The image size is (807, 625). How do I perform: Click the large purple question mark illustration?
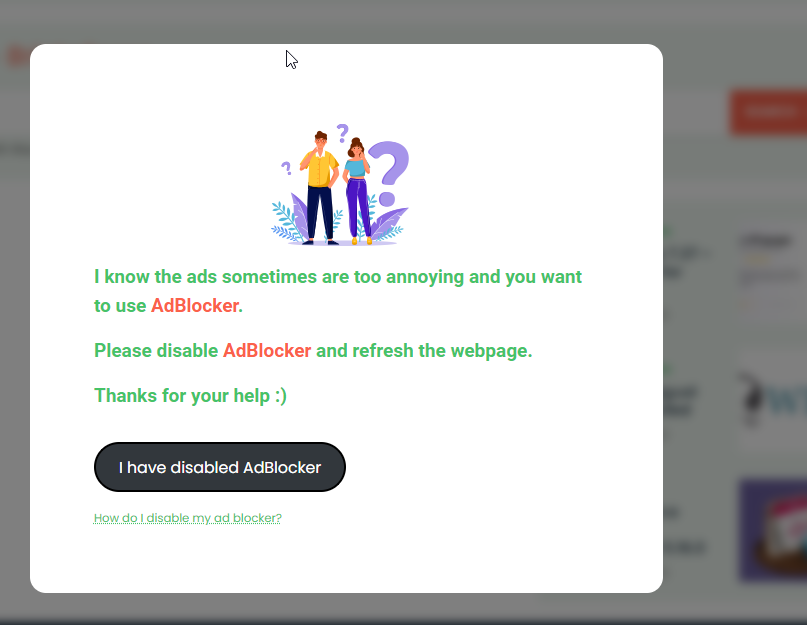pos(389,173)
